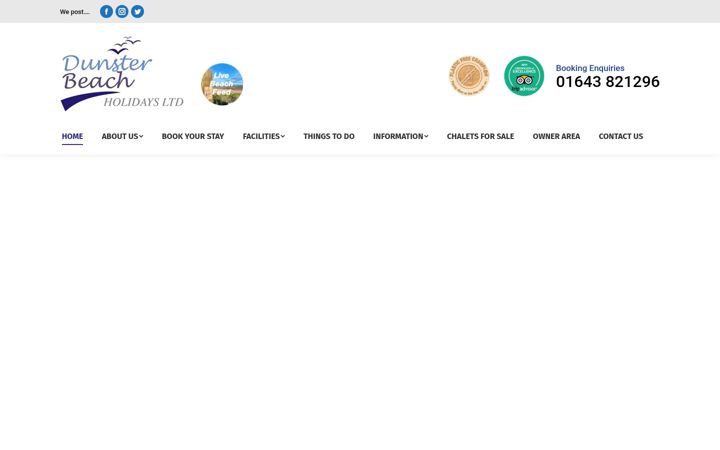Click the Dunster Beach Holidays logo

click(122, 73)
